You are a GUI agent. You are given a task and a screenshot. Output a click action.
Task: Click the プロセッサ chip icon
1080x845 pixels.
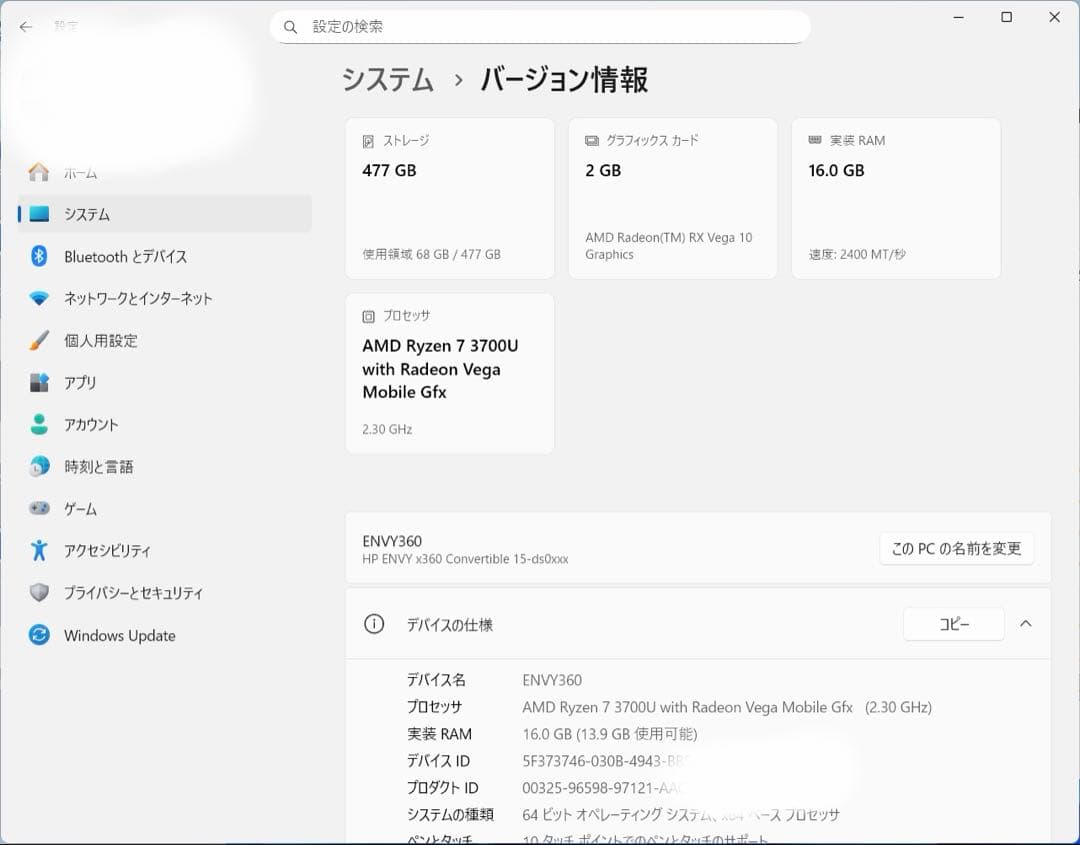368,316
